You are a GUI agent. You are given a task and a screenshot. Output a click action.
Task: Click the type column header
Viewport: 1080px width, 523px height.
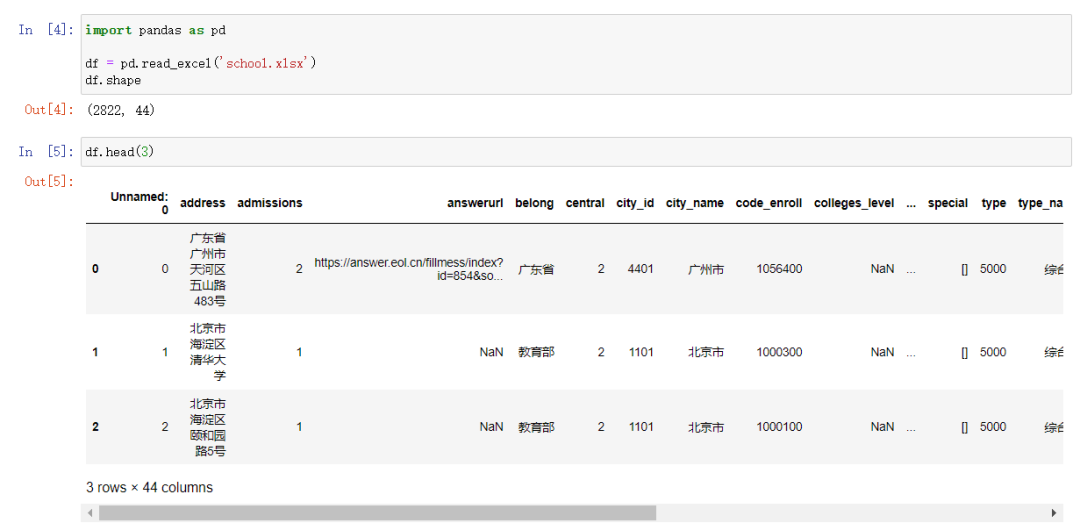(993, 203)
